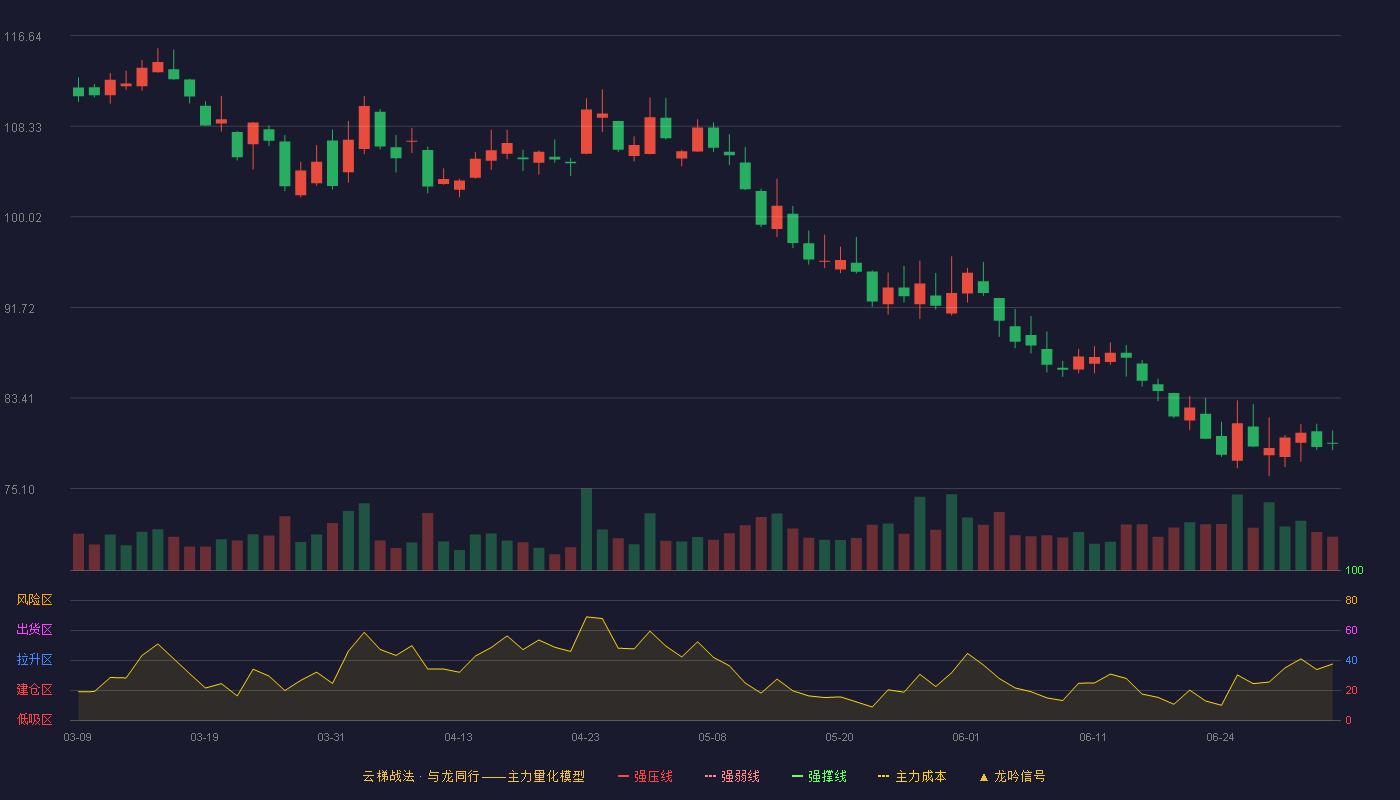This screenshot has height=800, width=1400.
Task: Click the red dash icon beside 强压线
Action: (x=624, y=776)
